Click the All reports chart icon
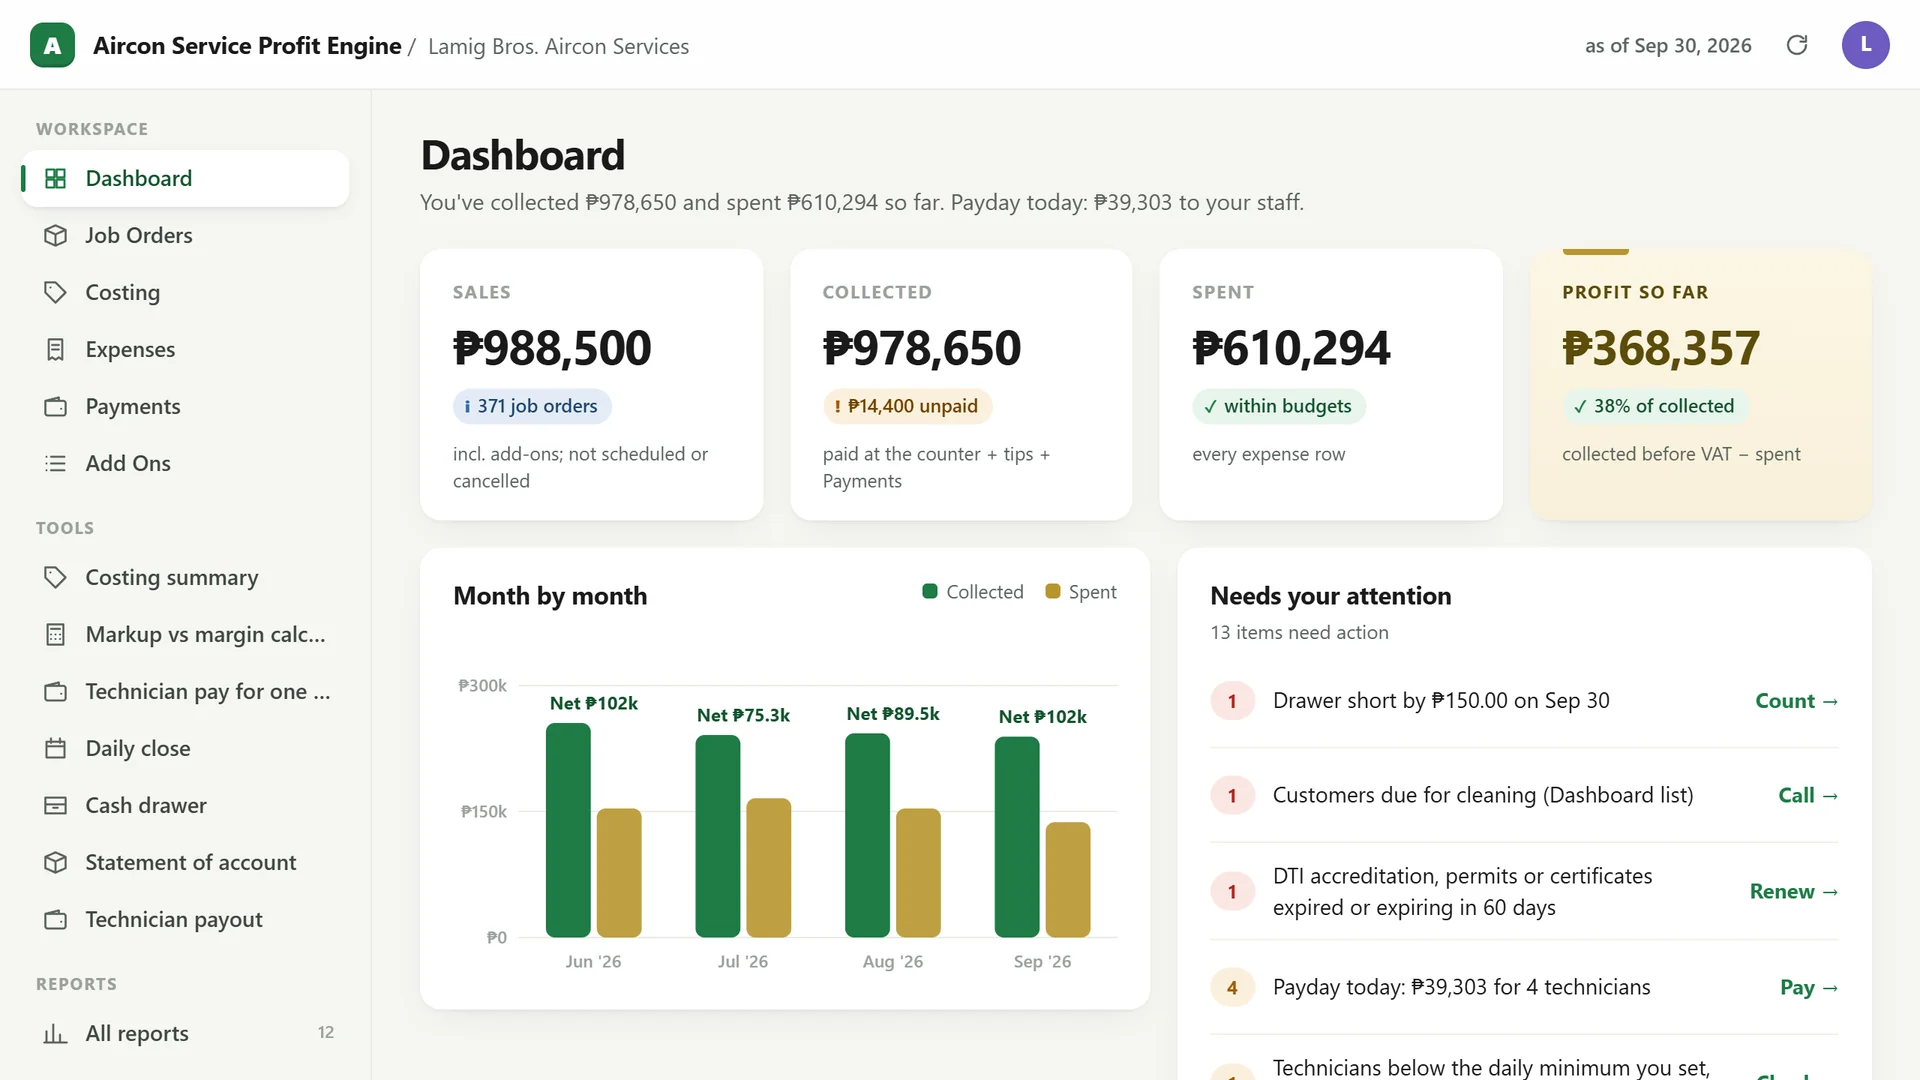Viewport: 1920px width, 1080px height. [x=56, y=1033]
